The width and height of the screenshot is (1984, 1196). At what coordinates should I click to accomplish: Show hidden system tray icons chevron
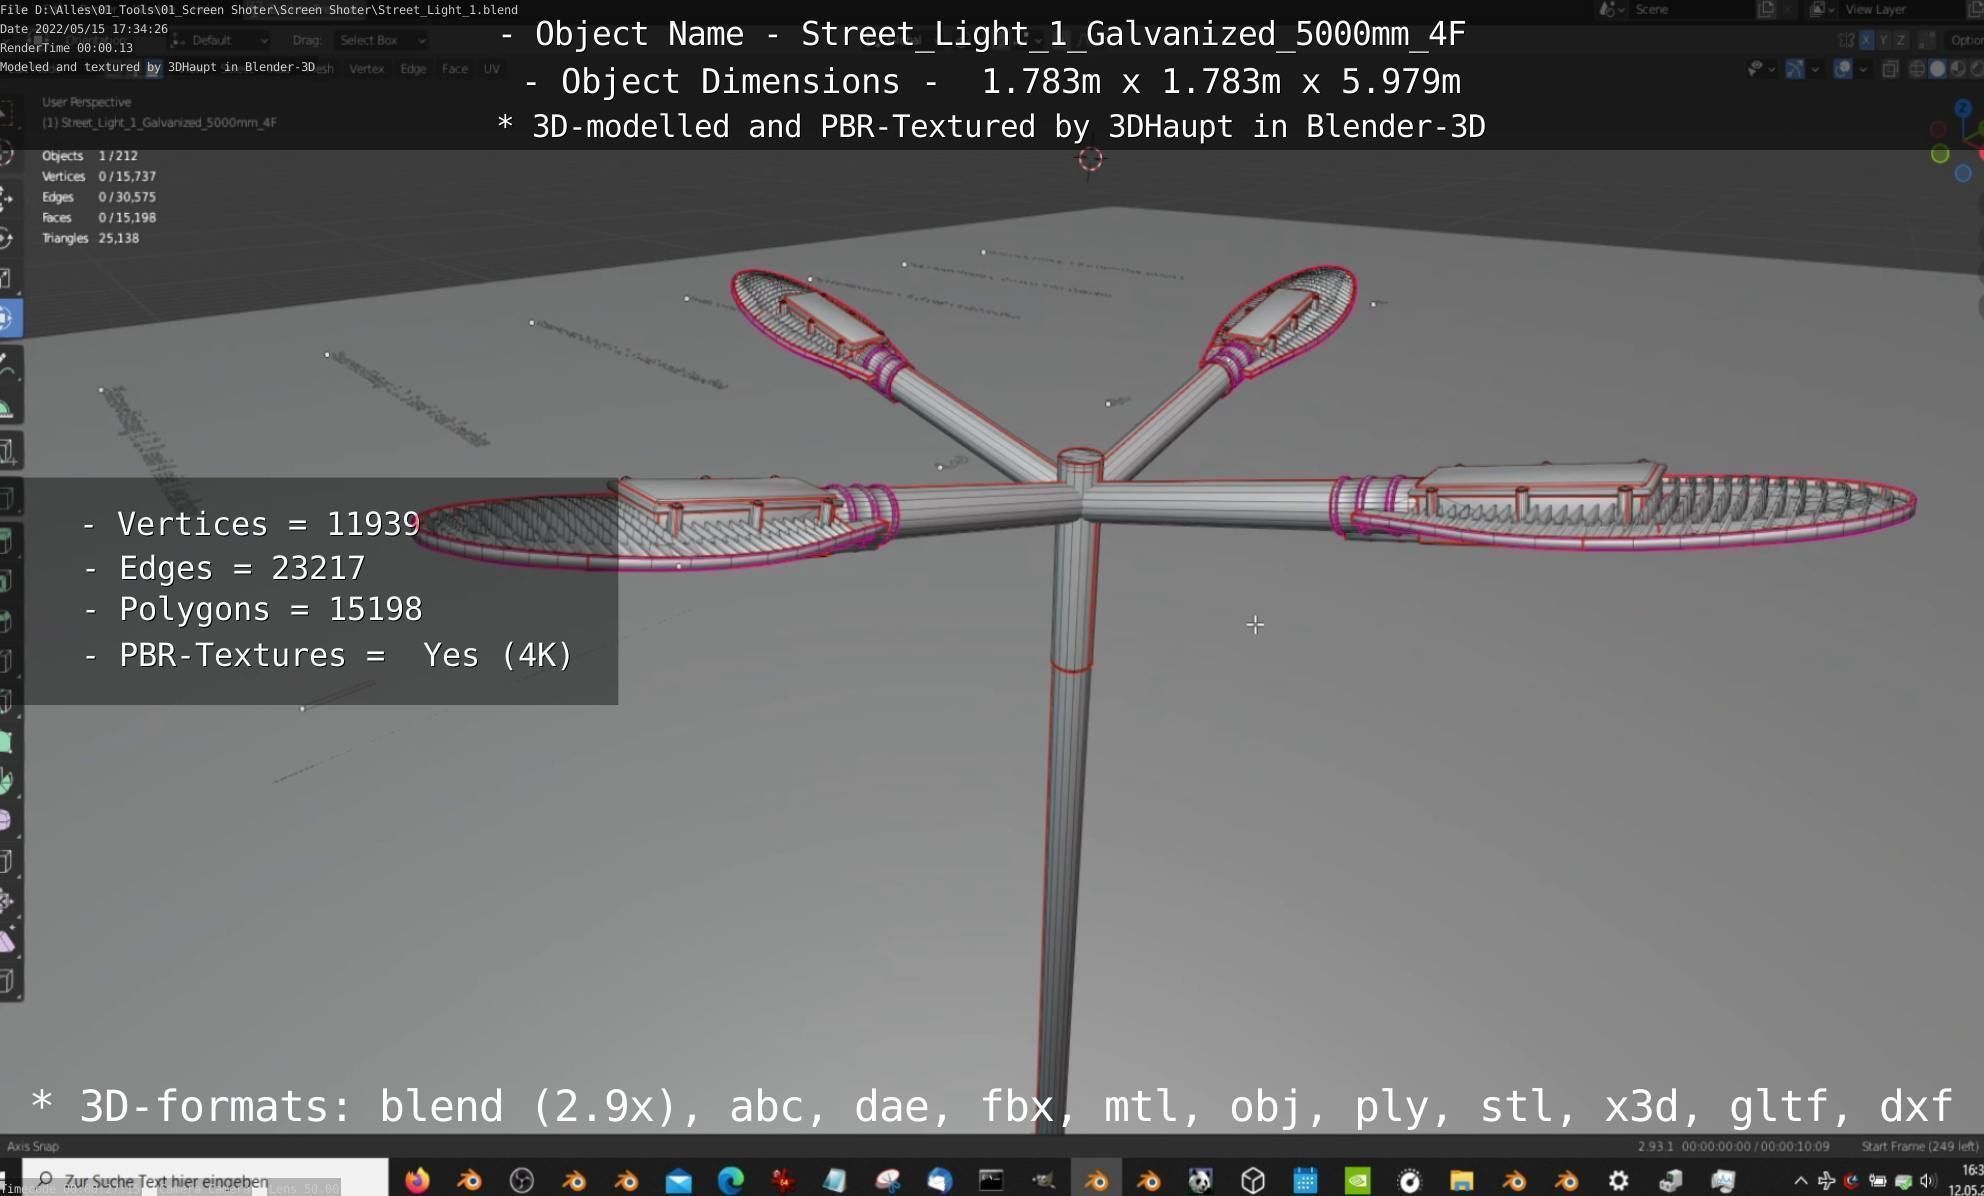1800,1181
